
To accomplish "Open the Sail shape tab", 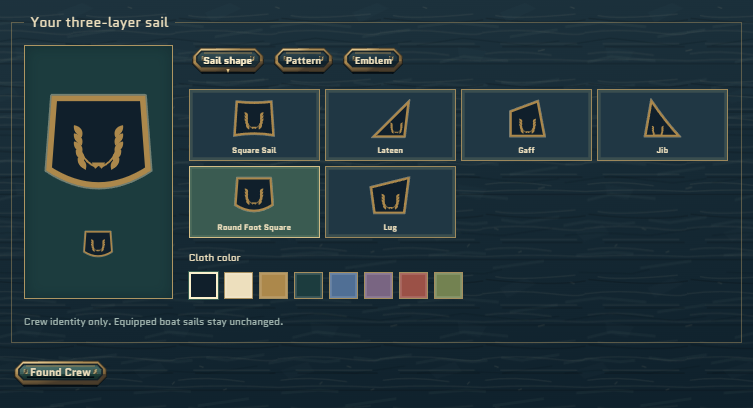I will tap(228, 60).
